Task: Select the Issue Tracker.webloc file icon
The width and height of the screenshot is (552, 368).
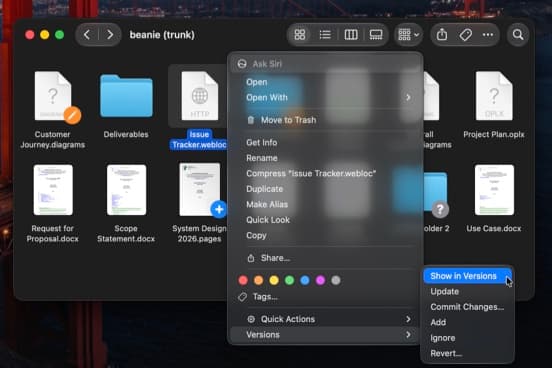Action: [x=200, y=96]
